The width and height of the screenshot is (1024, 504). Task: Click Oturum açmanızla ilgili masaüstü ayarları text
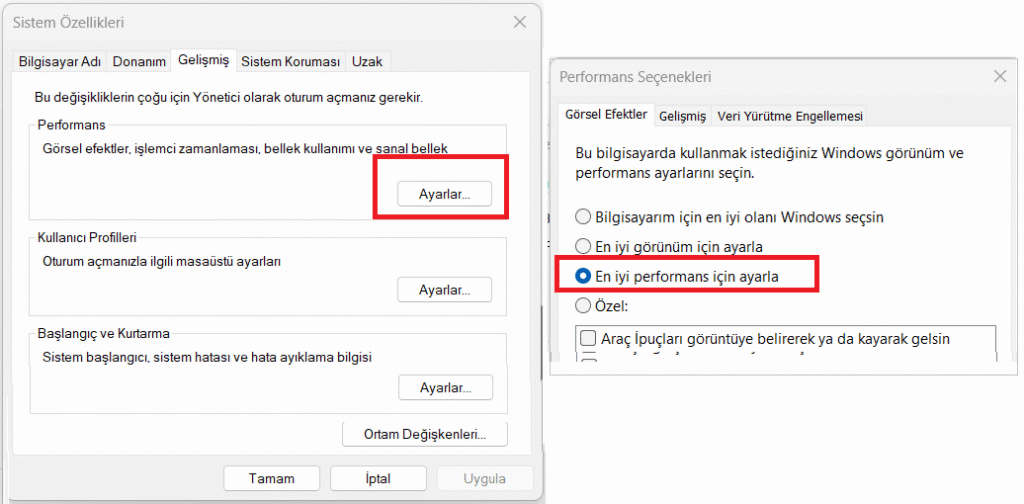pyautogui.click(x=161, y=262)
